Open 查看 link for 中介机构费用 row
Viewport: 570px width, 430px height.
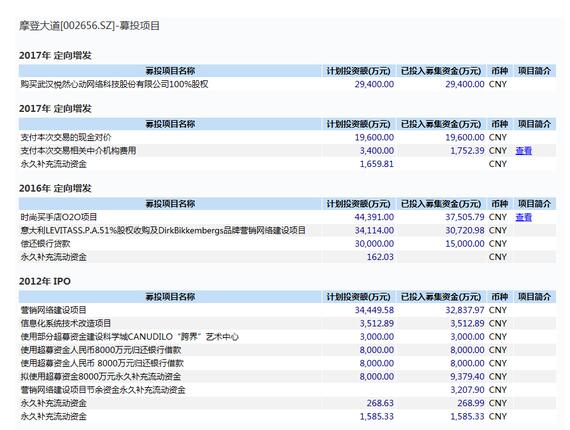click(x=523, y=150)
